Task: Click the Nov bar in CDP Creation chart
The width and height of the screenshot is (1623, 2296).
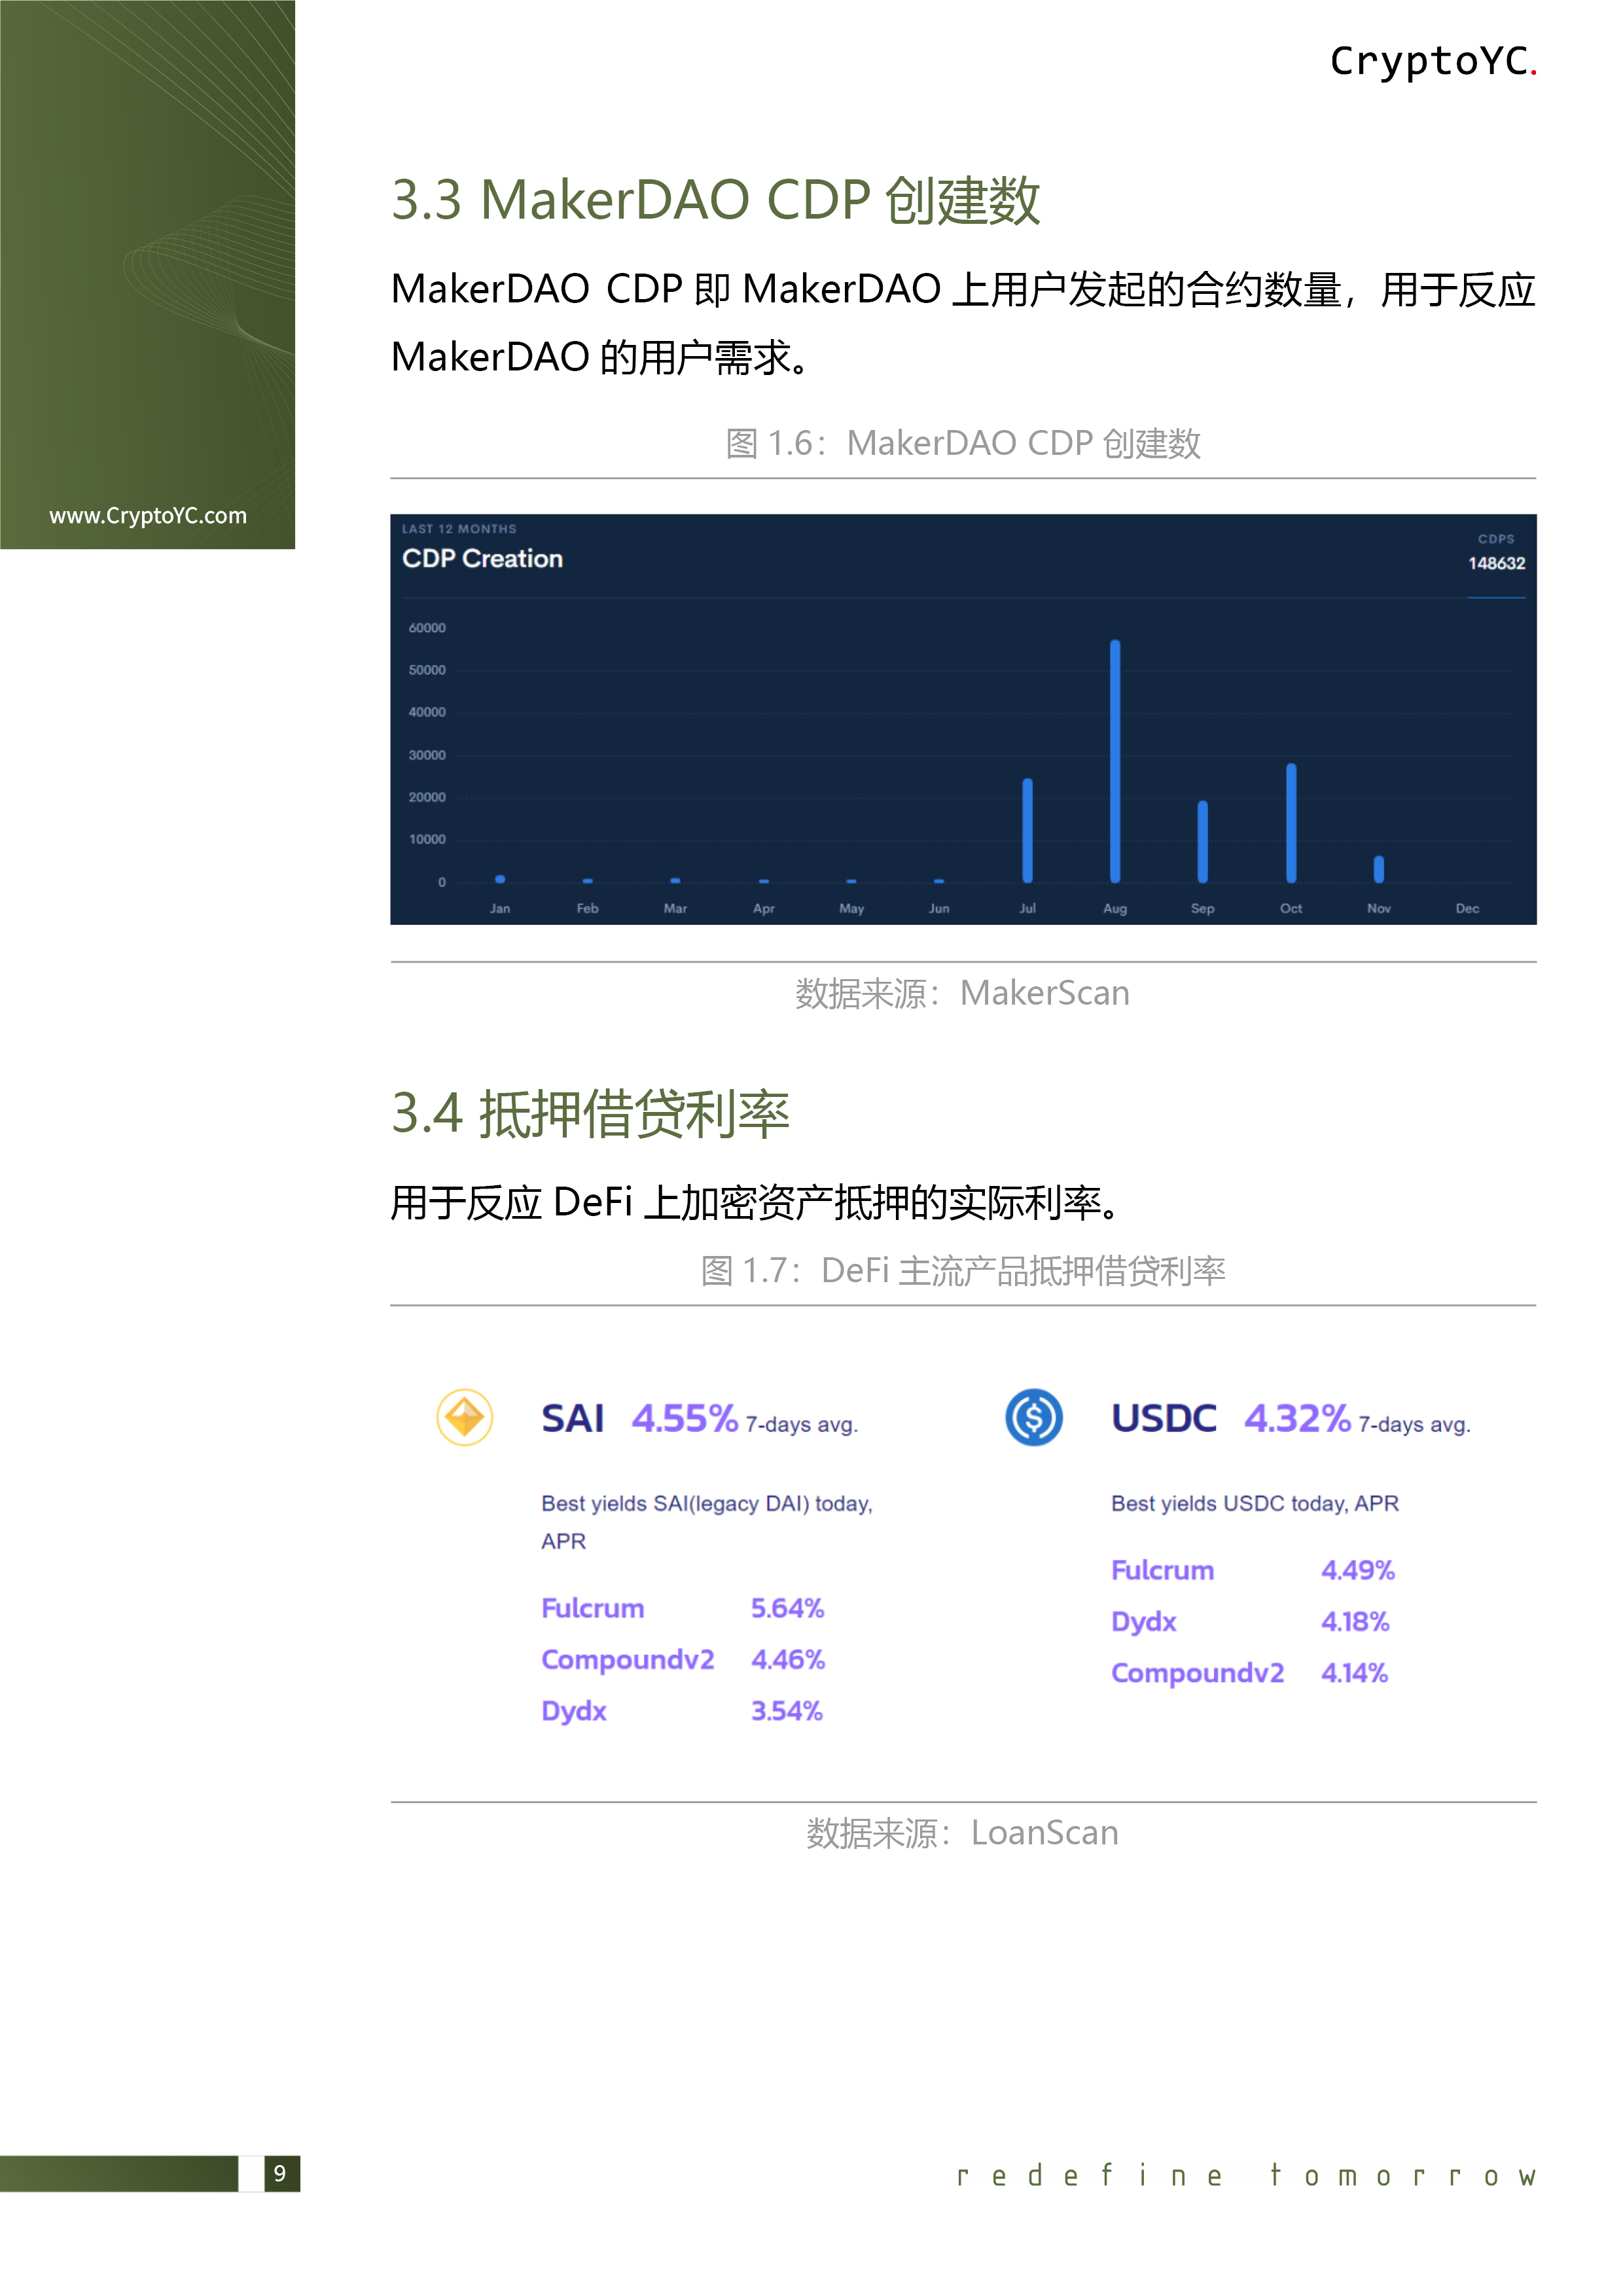Action: tap(1379, 869)
